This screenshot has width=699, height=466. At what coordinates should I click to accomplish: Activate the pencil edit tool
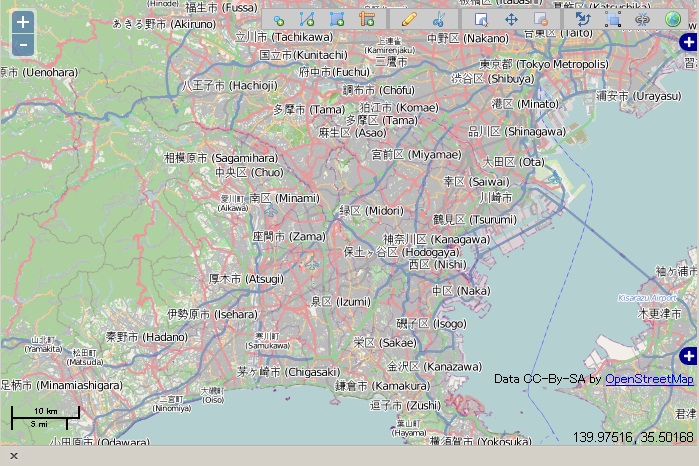(408, 19)
